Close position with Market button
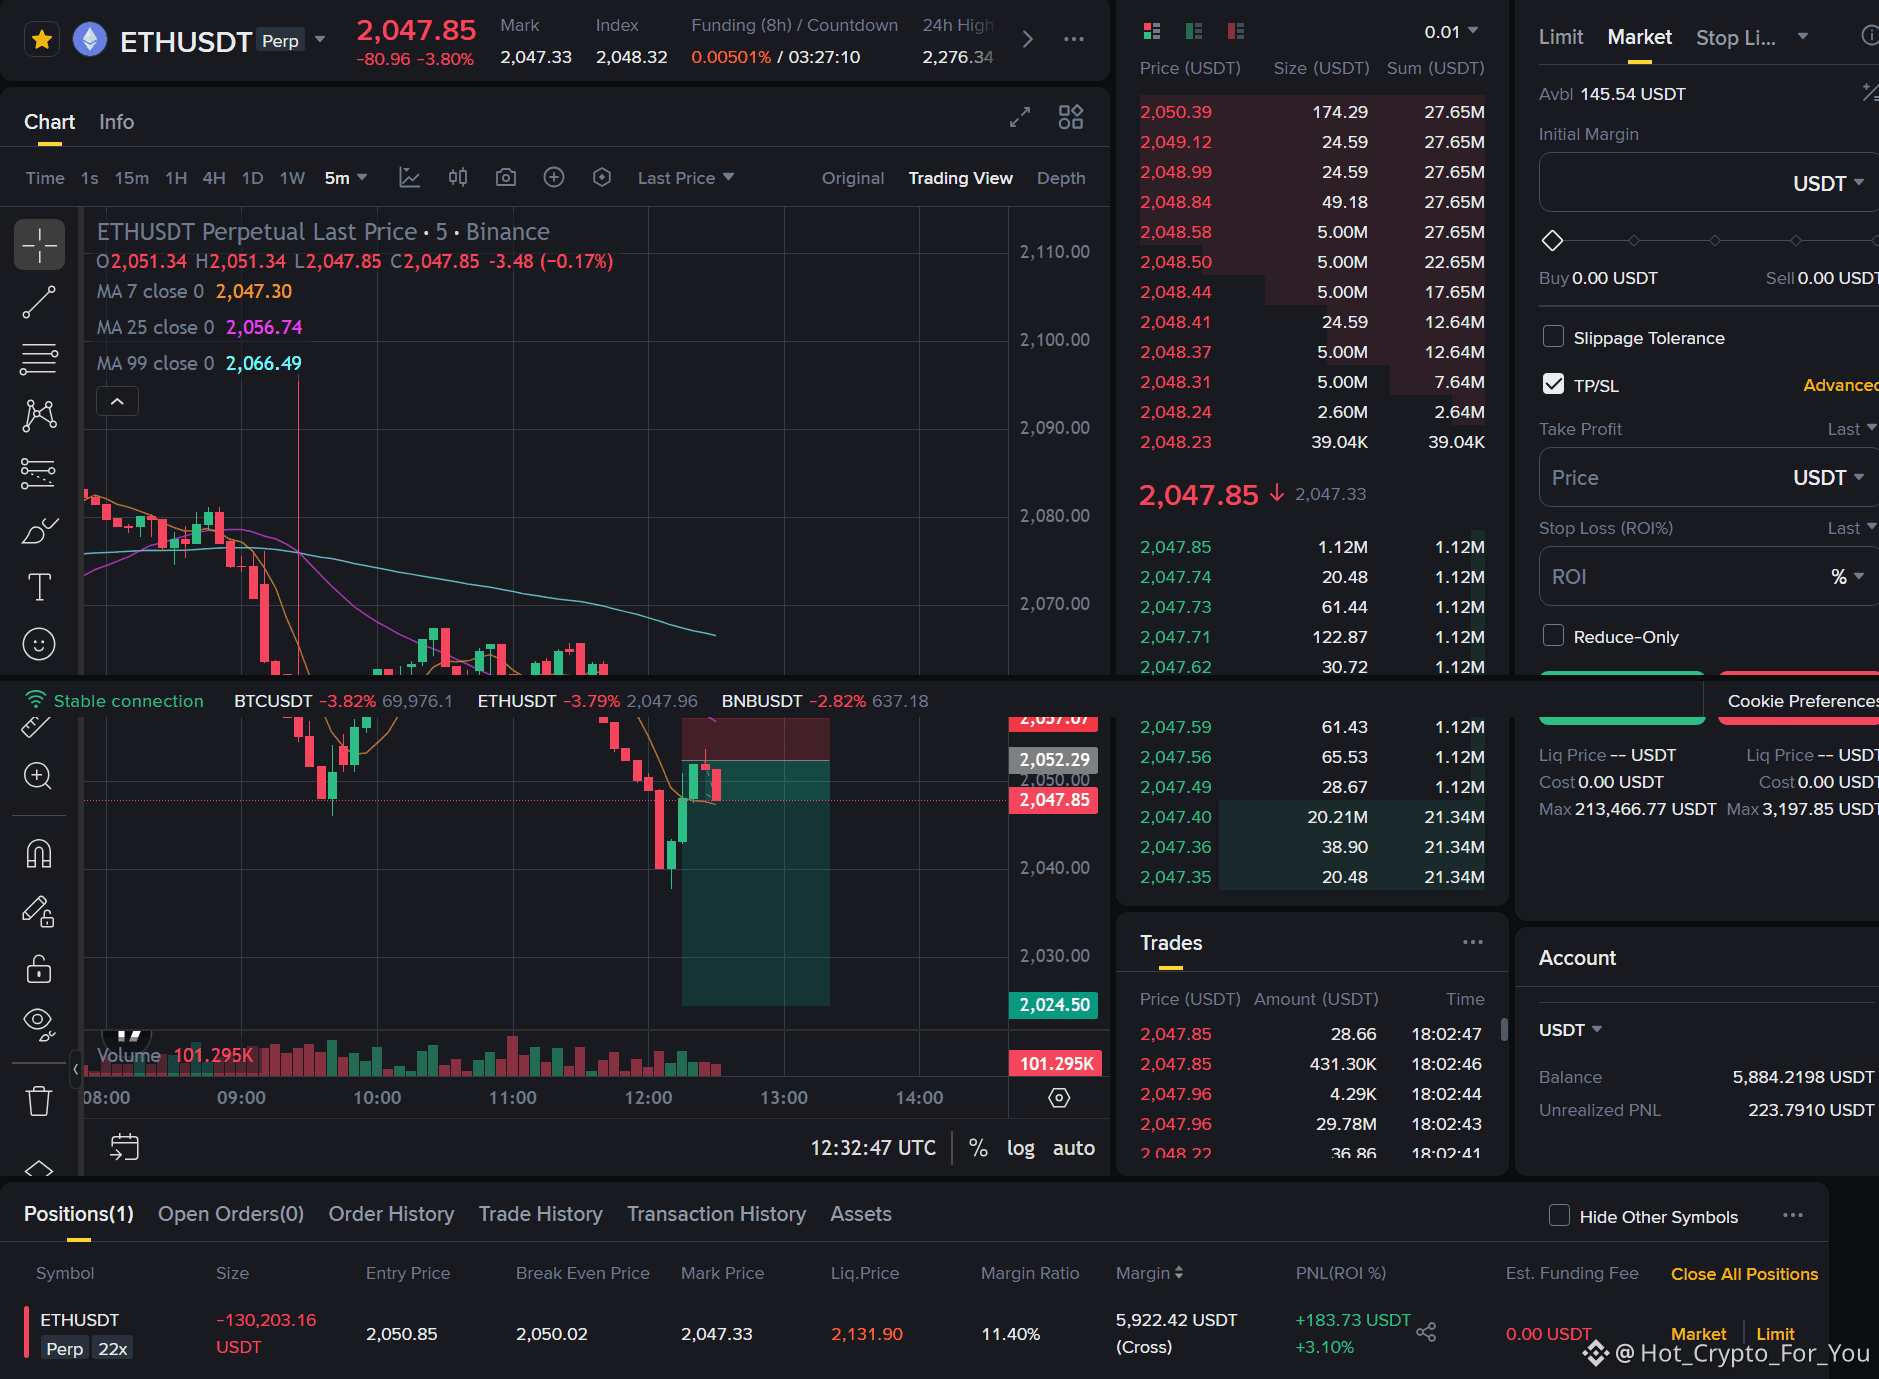Viewport: 1879px width, 1379px height. tap(1698, 1334)
